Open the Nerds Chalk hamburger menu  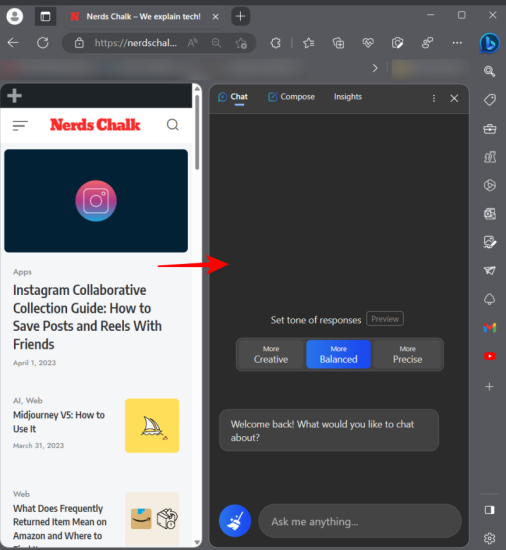[20, 125]
